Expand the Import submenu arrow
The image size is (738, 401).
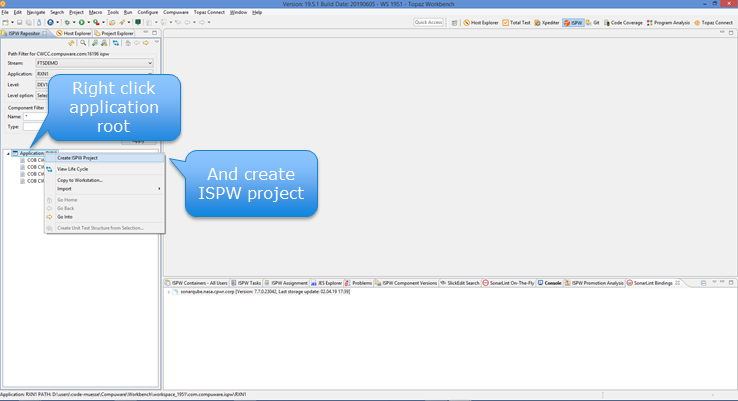[x=159, y=189]
